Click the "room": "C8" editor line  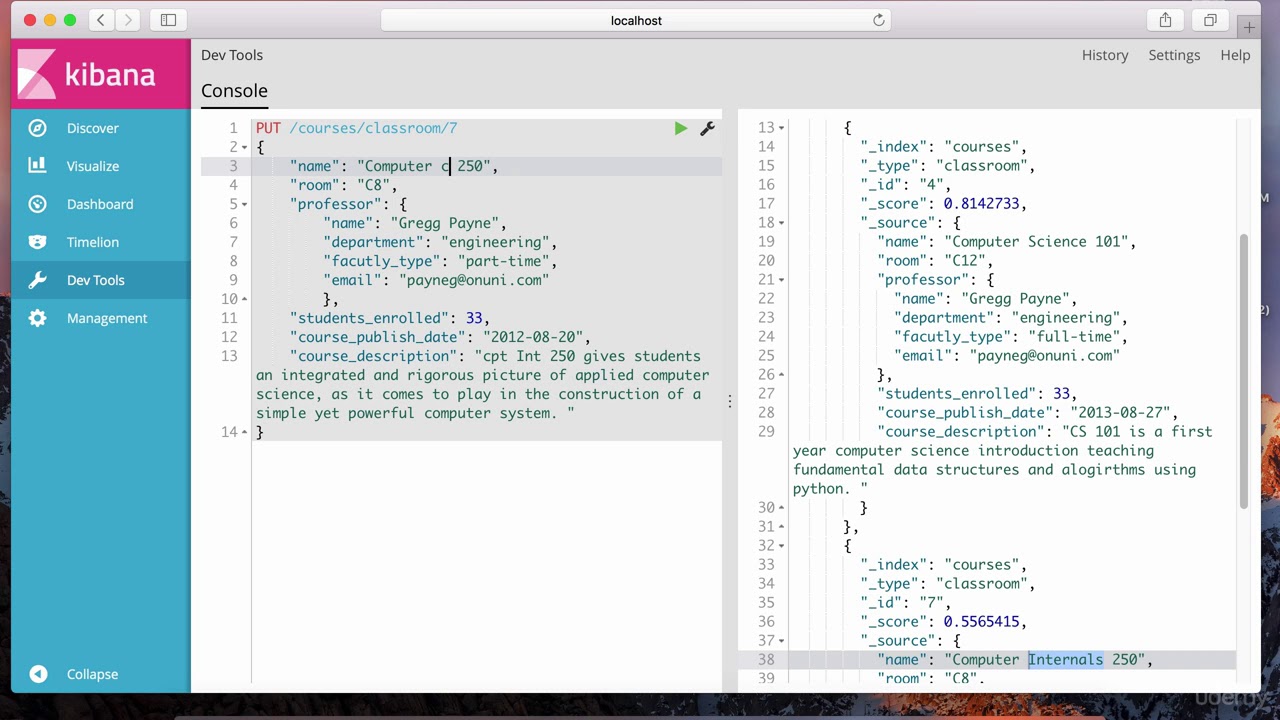(343, 185)
